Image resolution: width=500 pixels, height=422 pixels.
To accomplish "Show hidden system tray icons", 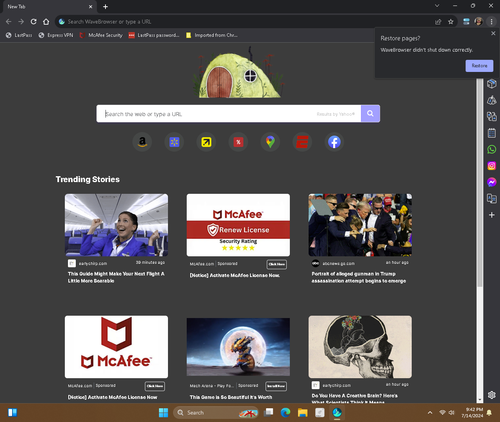I will [x=430, y=413].
